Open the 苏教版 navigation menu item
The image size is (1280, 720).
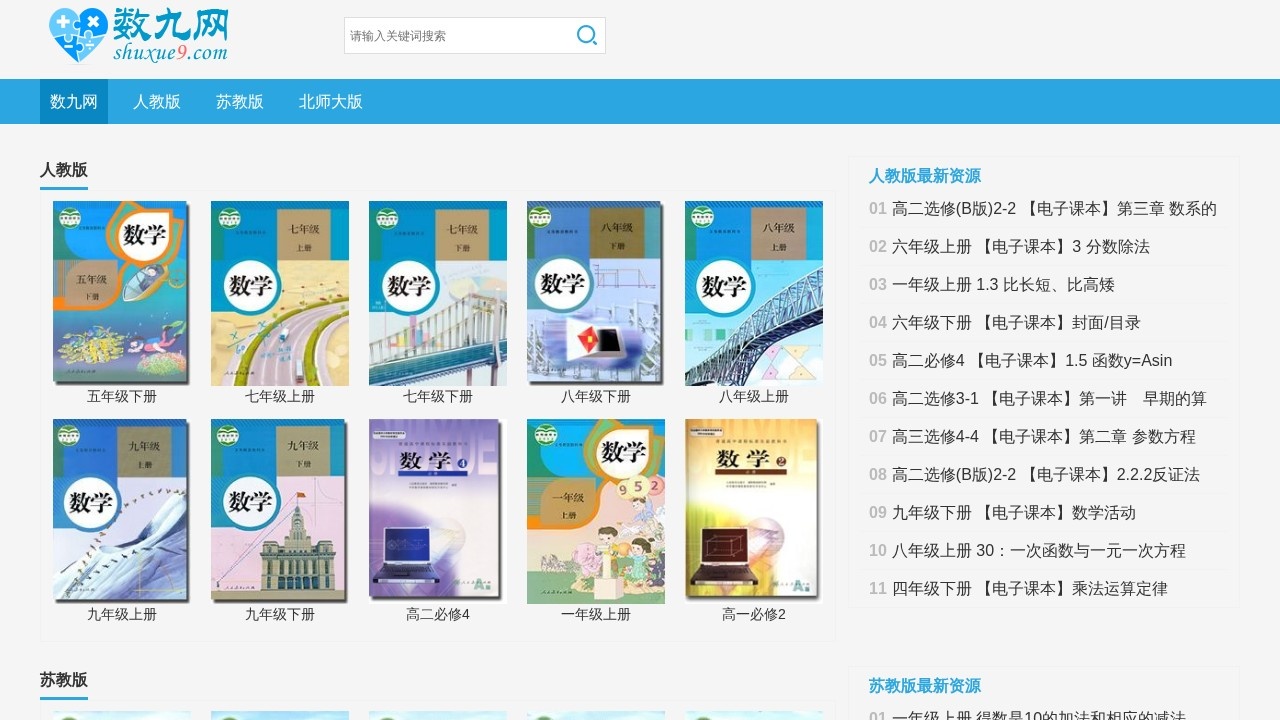tap(240, 101)
